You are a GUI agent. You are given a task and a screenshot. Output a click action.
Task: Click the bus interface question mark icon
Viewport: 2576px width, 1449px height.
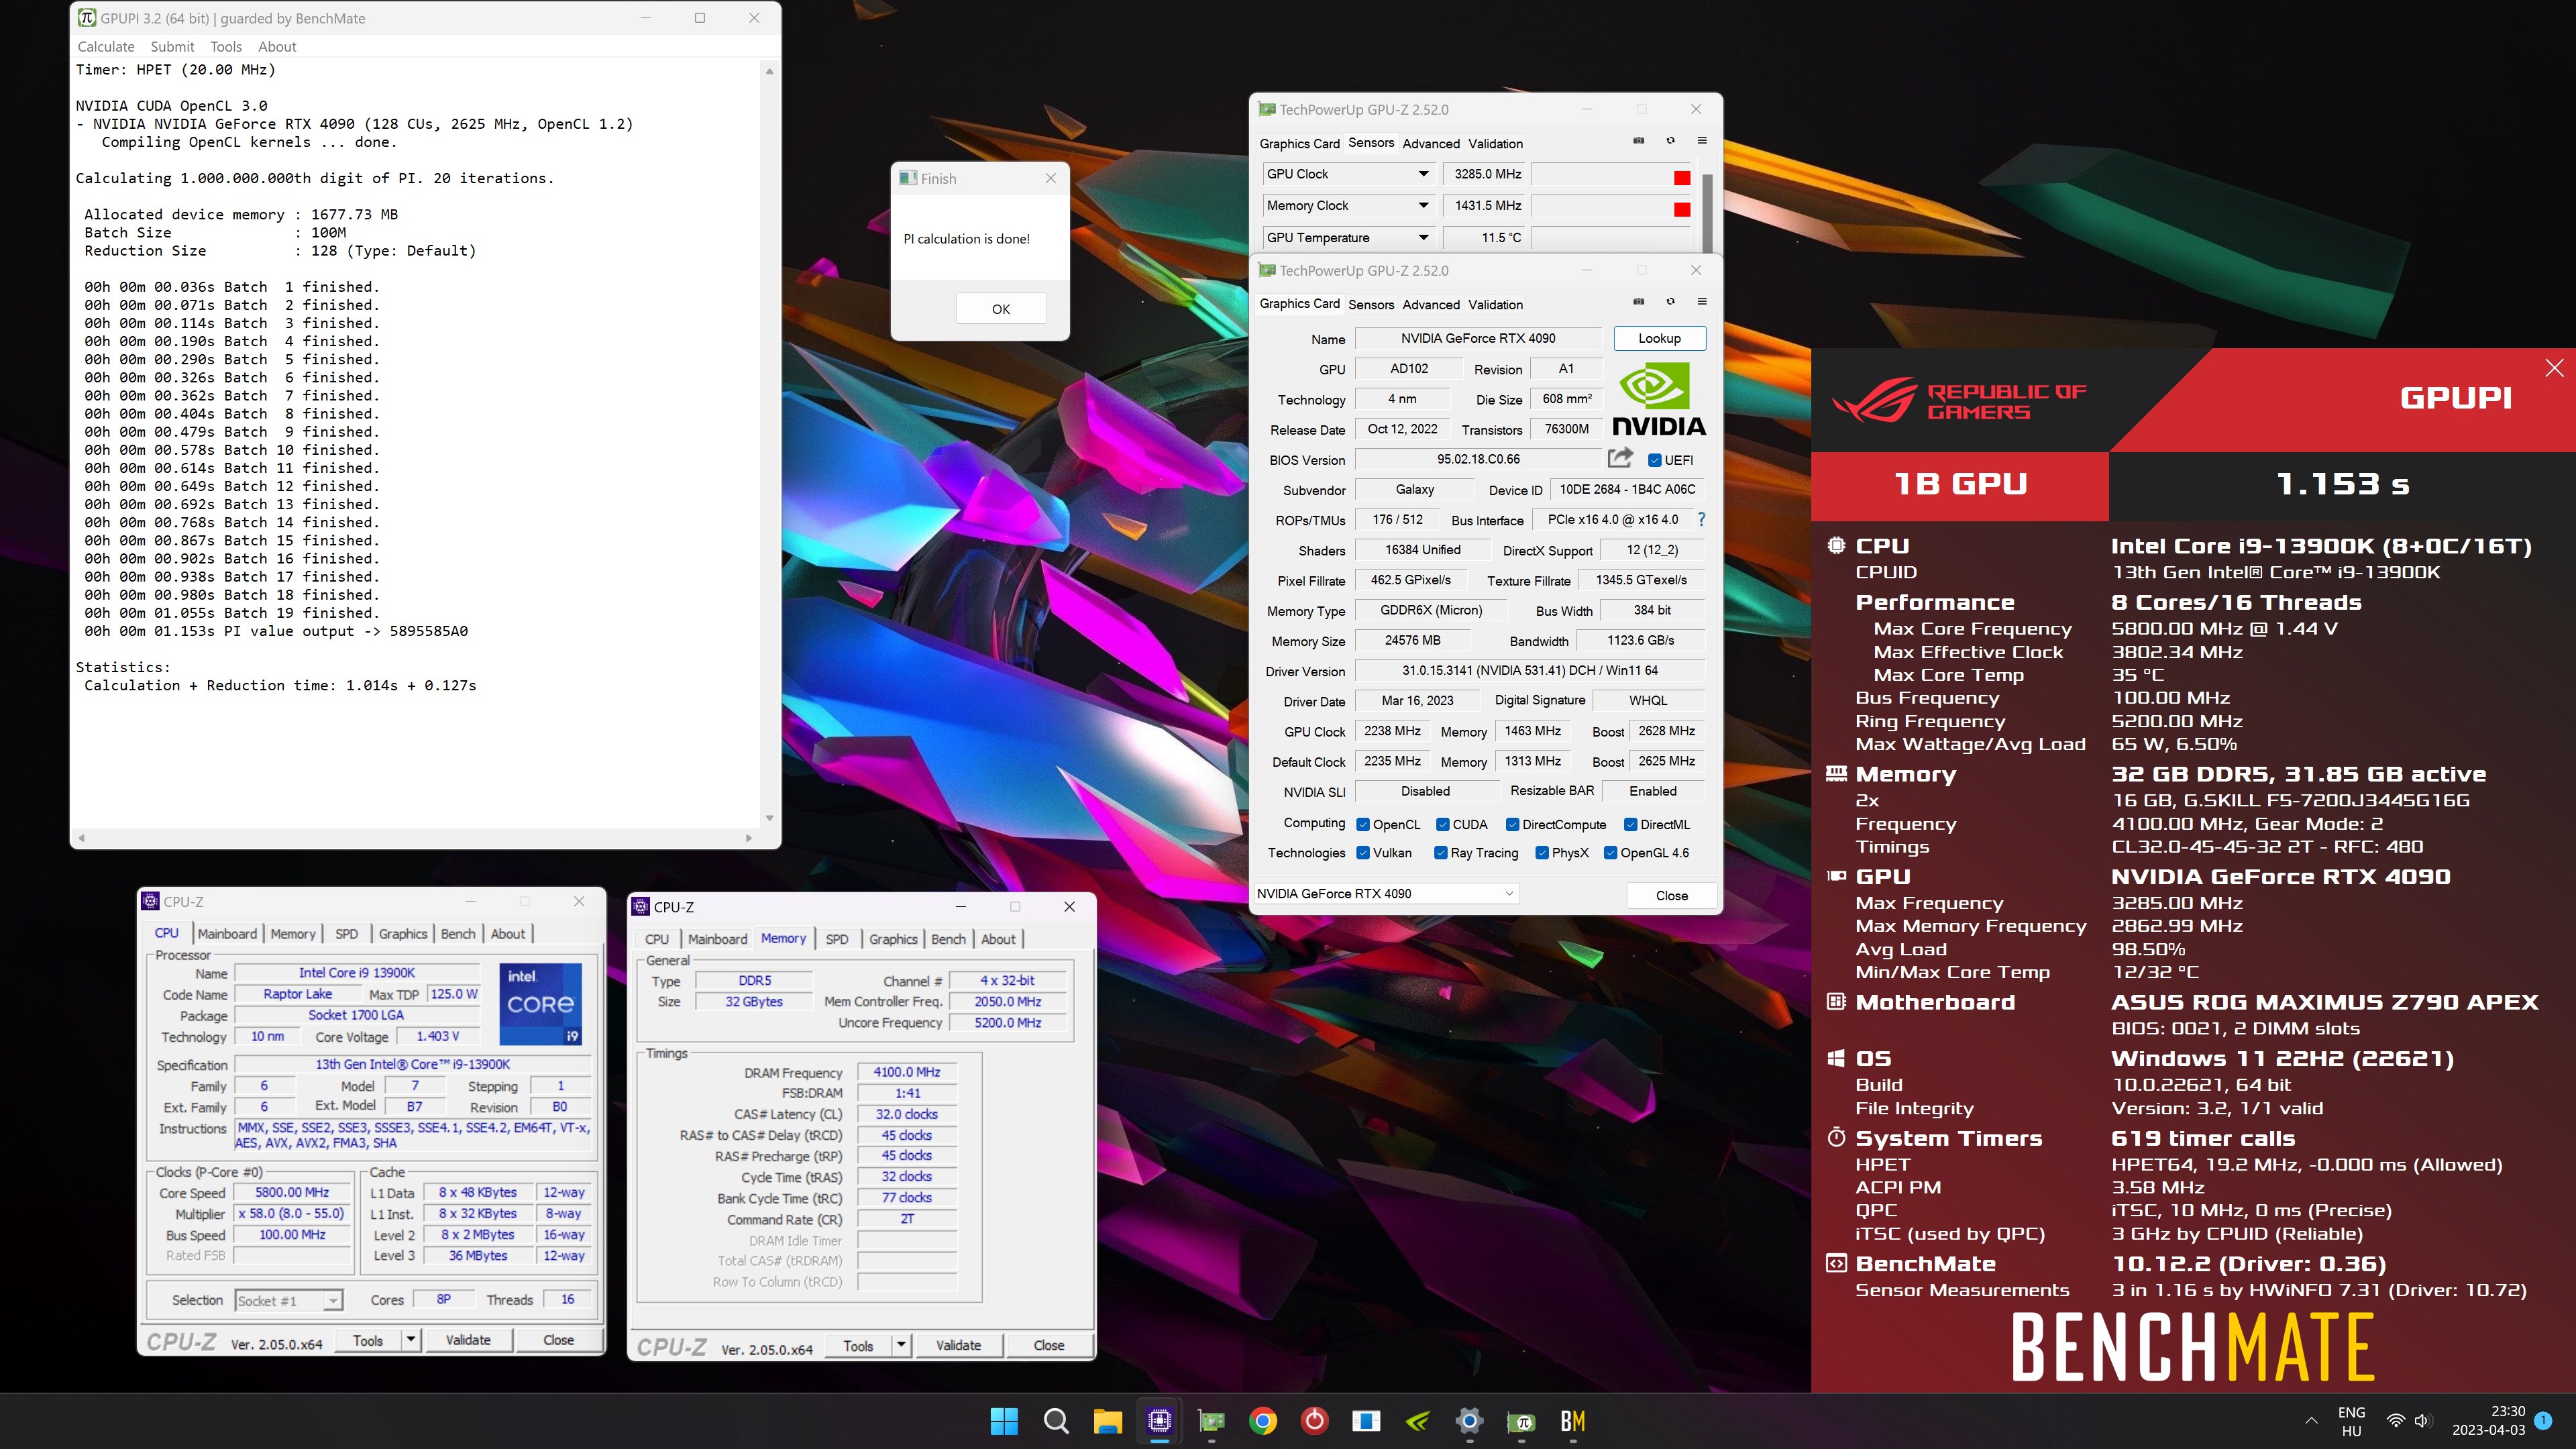point(1701,519)
